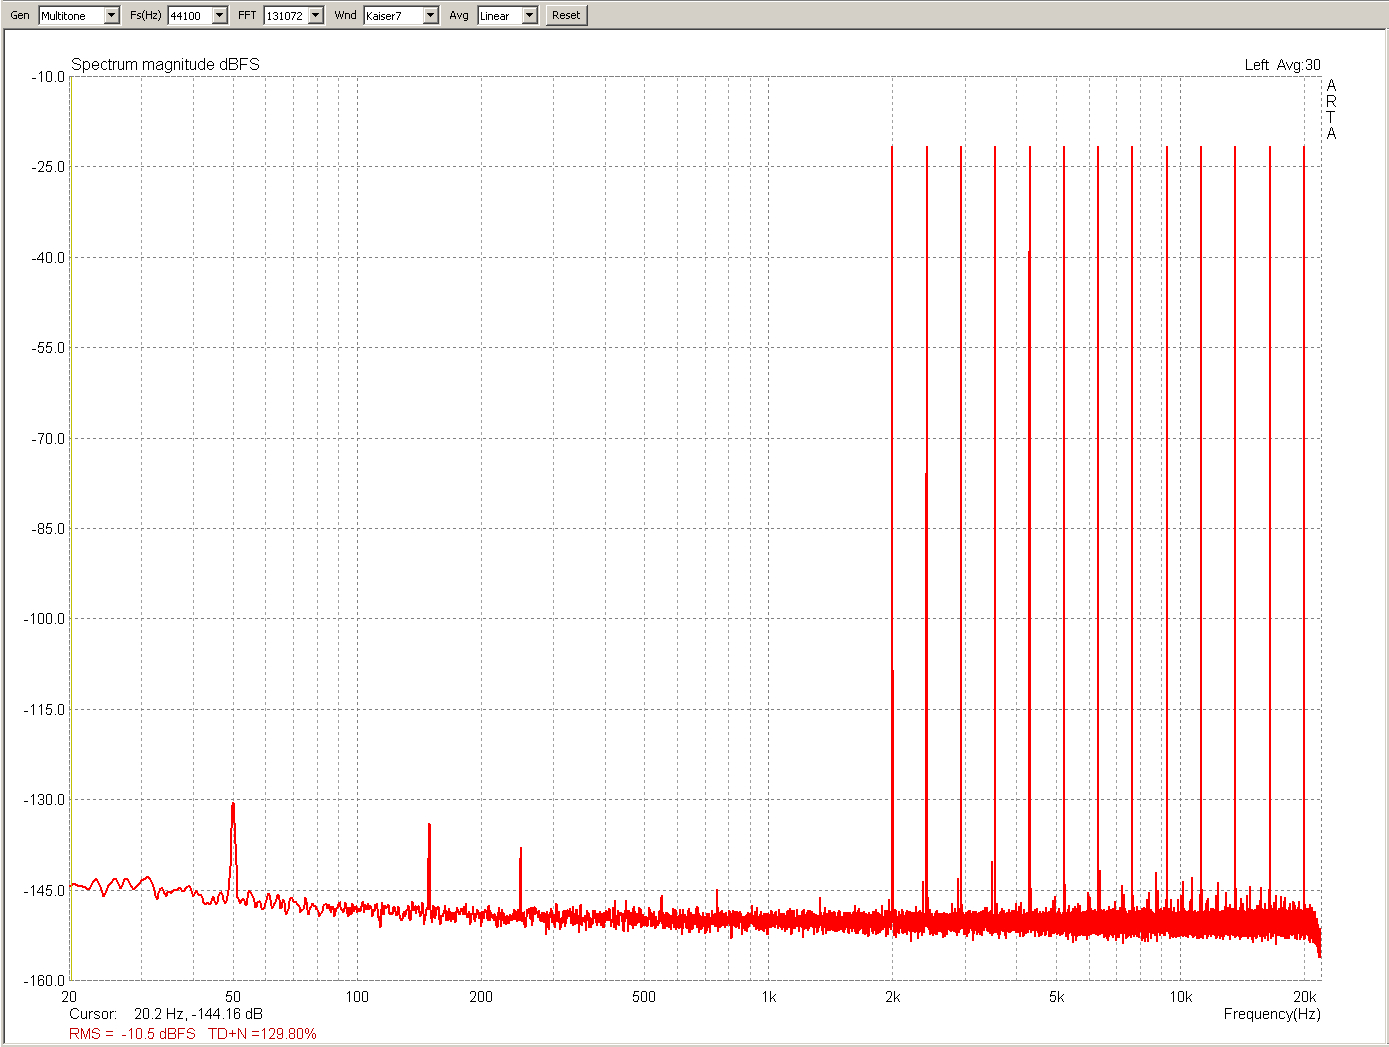
Task: Click the RMS -10.5 dBFS readout
Action: (132, 1034)
